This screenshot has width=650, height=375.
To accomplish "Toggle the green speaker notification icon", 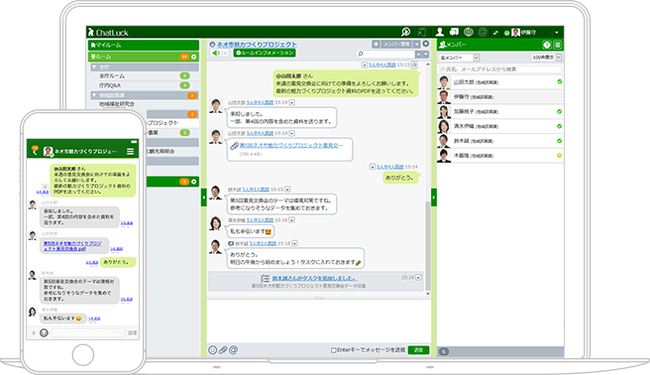I will (x=216, y=53).
